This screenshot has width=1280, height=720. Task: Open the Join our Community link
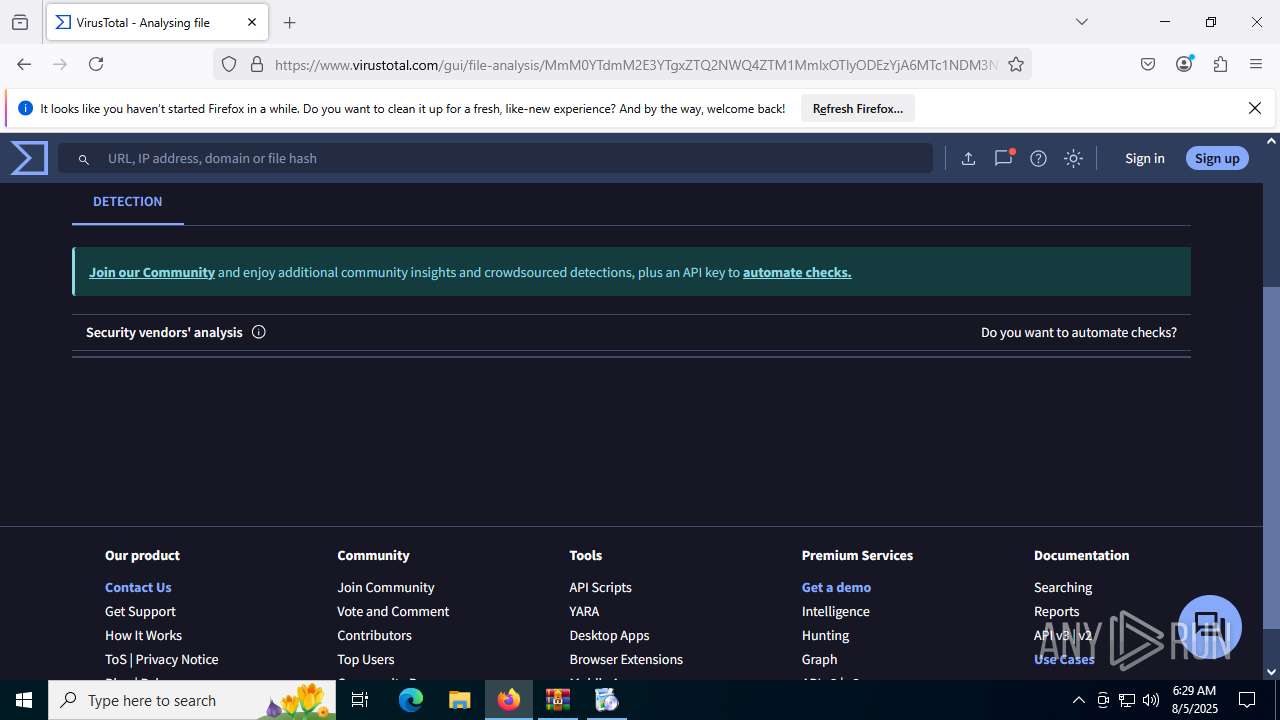tap(152, 272)
